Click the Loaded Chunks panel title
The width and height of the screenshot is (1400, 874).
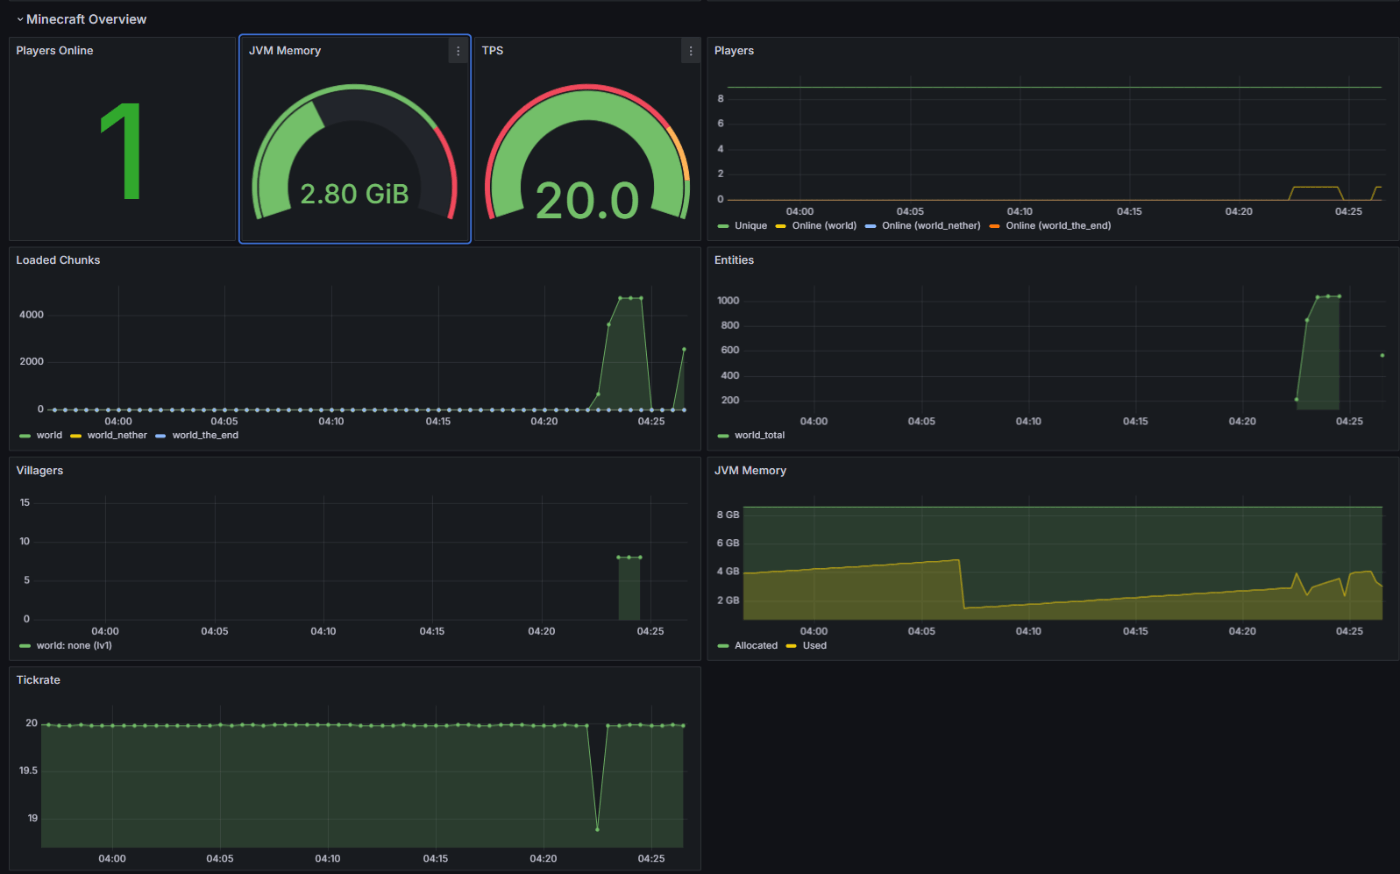tap(58, 260)
